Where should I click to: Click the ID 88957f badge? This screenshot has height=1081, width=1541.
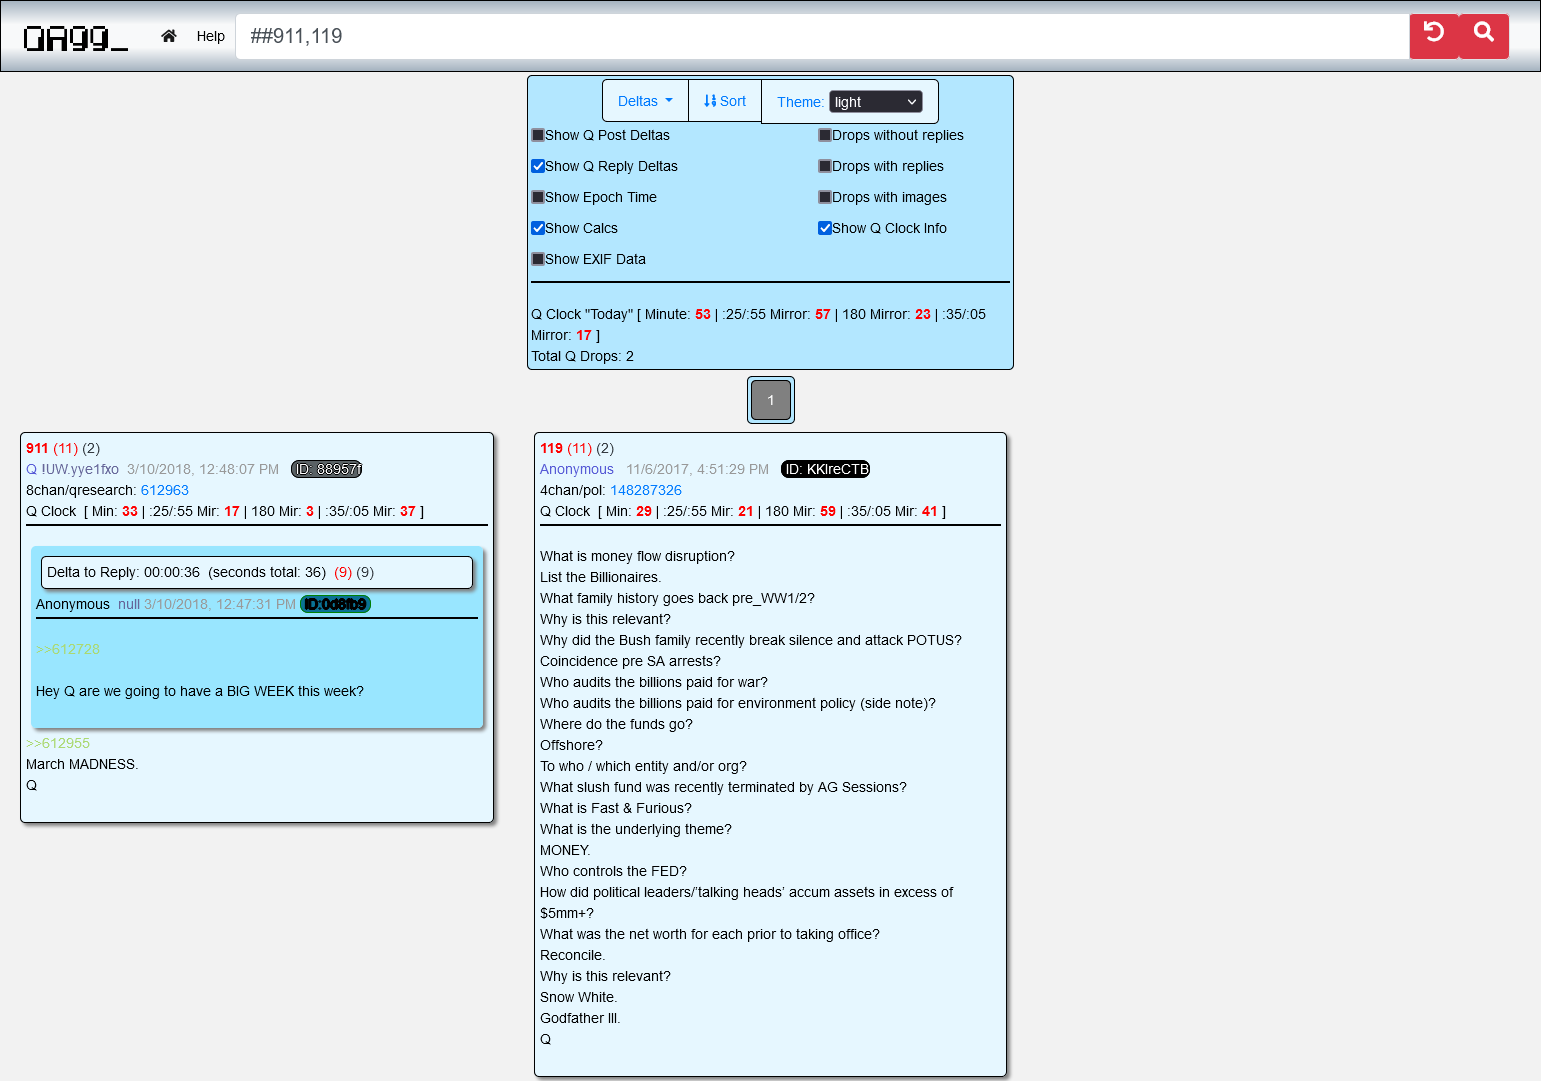tap(326, 469)
